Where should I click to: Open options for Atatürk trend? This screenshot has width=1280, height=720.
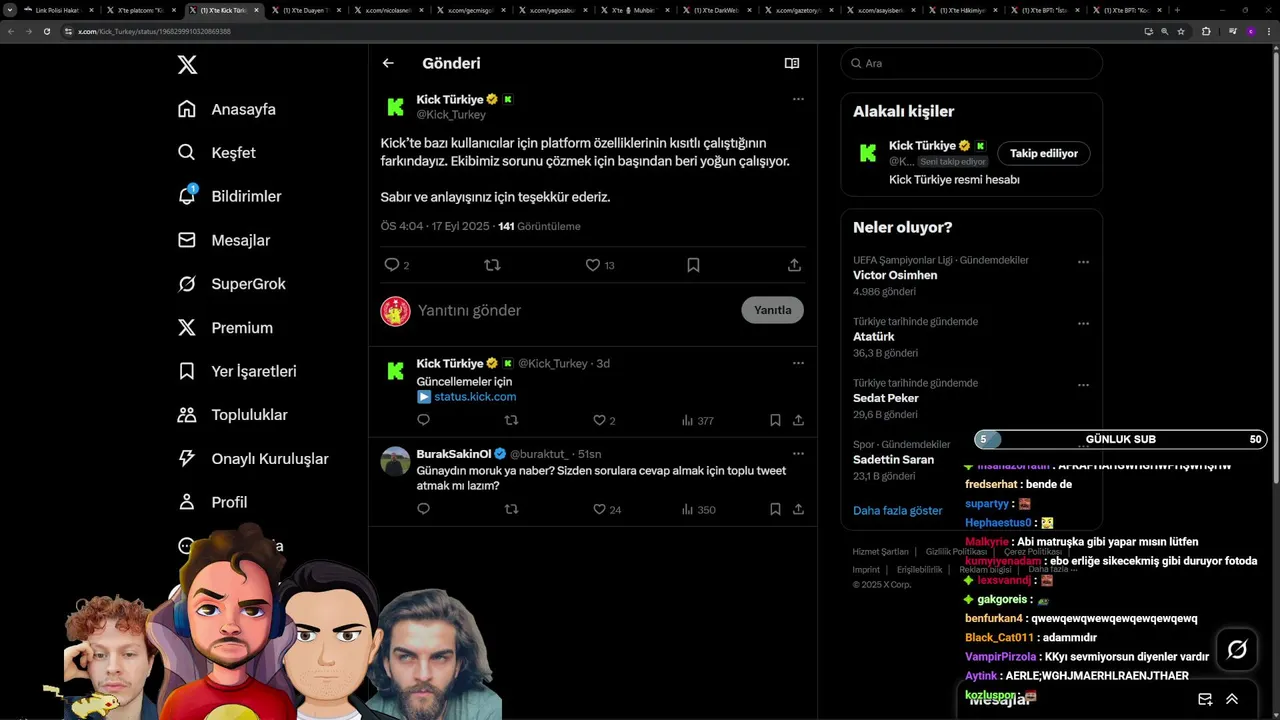1083,324
